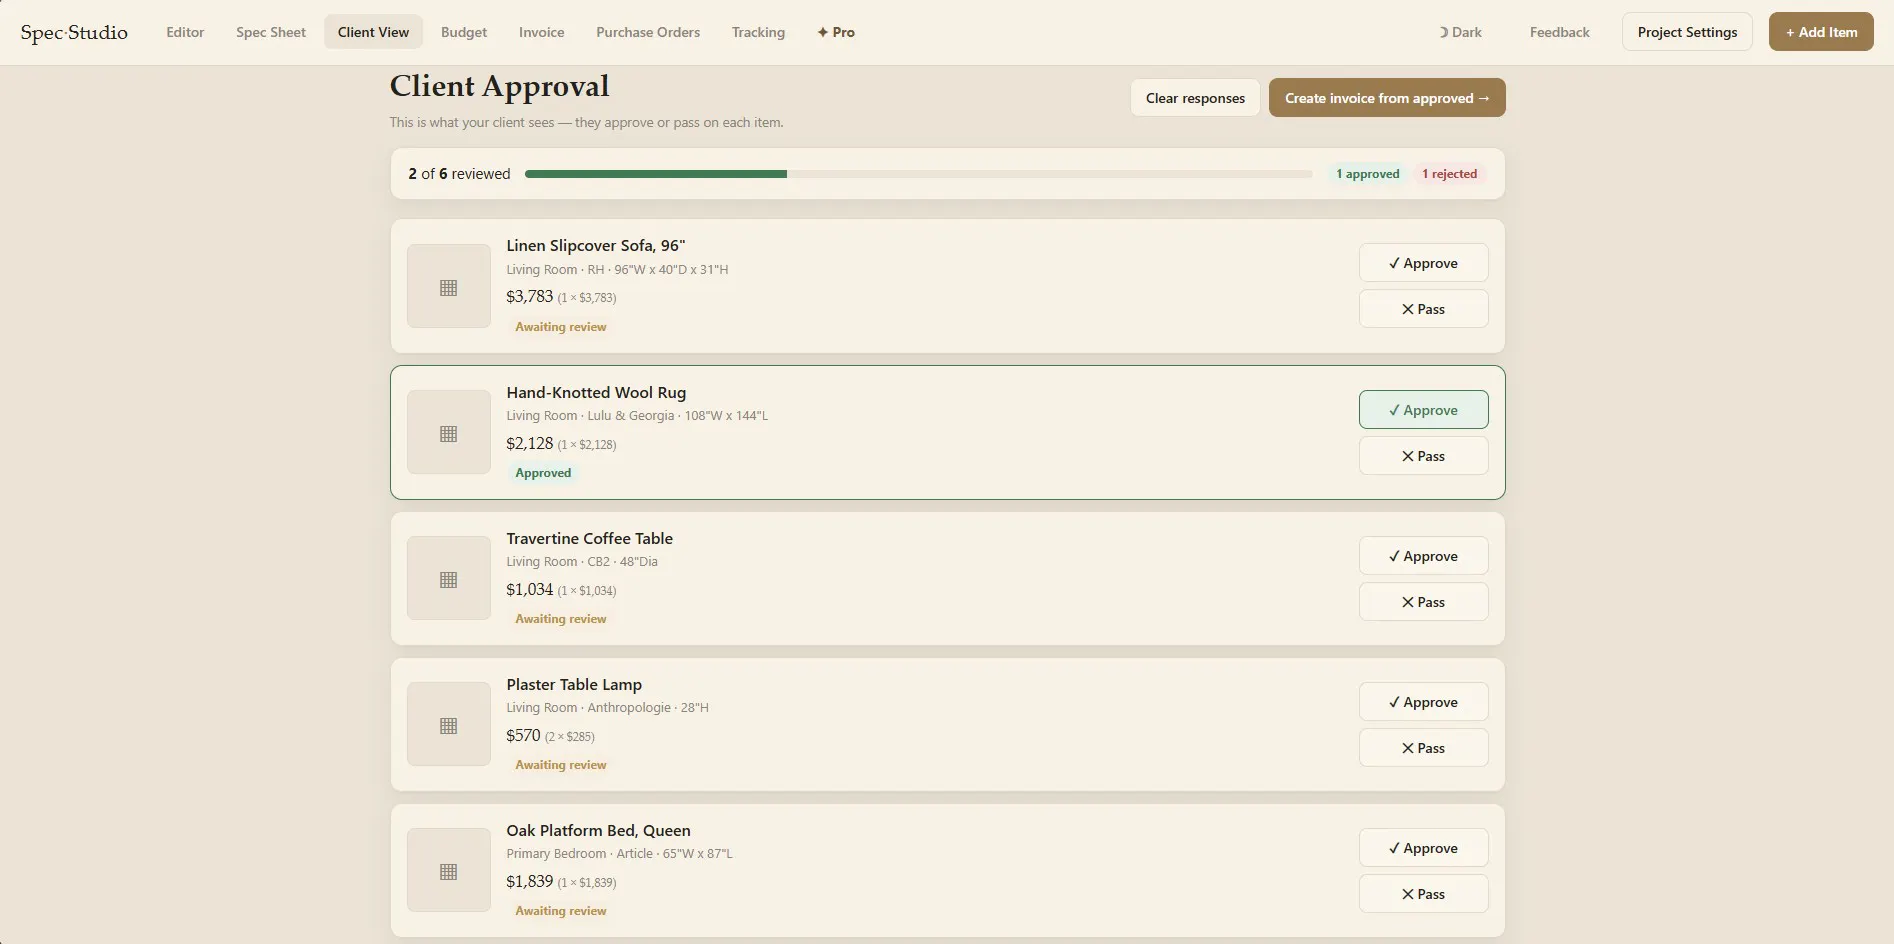
Task: Click the Add Item button
Action: click(1821, 32)
